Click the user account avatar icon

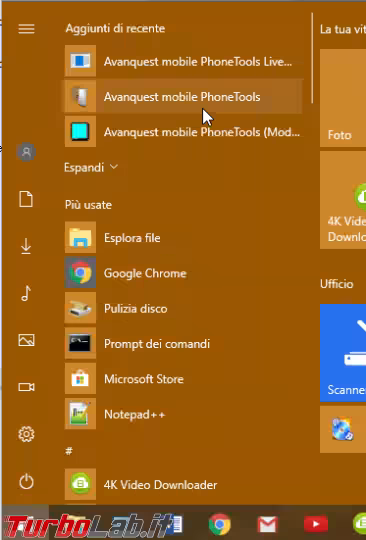(x=26, y=152)
